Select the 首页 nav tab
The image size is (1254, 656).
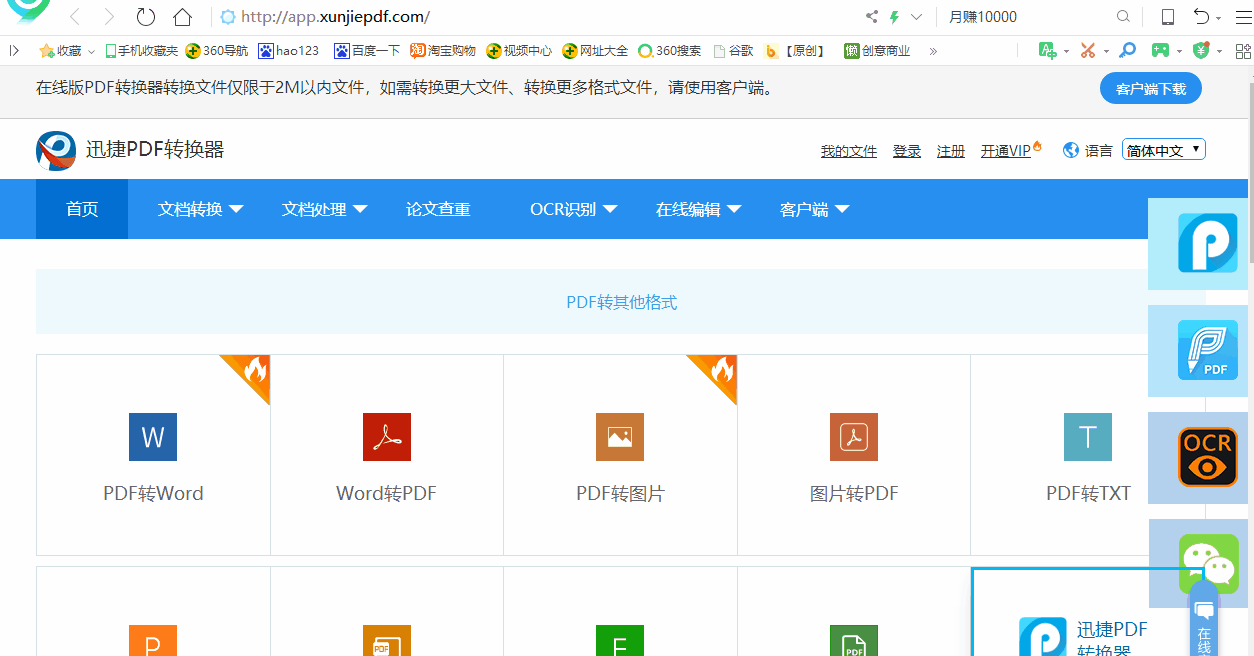click(x=82, y=209)
